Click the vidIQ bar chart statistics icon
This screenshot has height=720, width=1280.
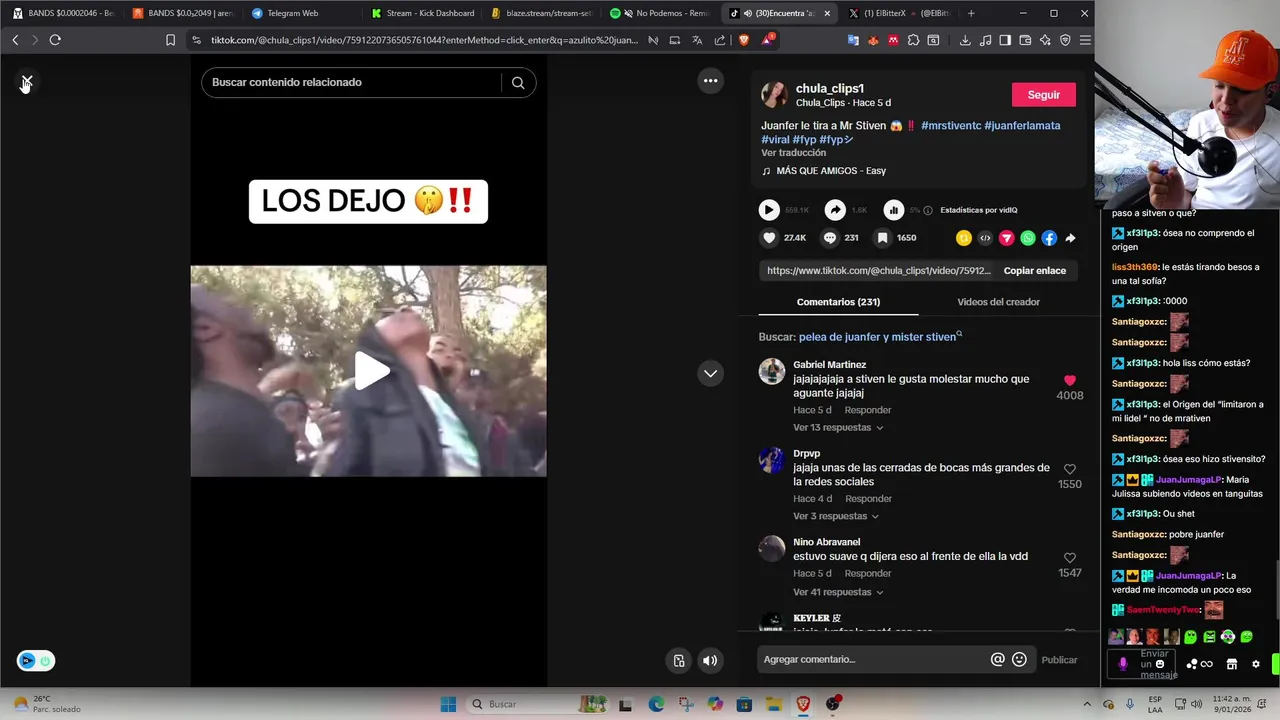tap(894, 210)
